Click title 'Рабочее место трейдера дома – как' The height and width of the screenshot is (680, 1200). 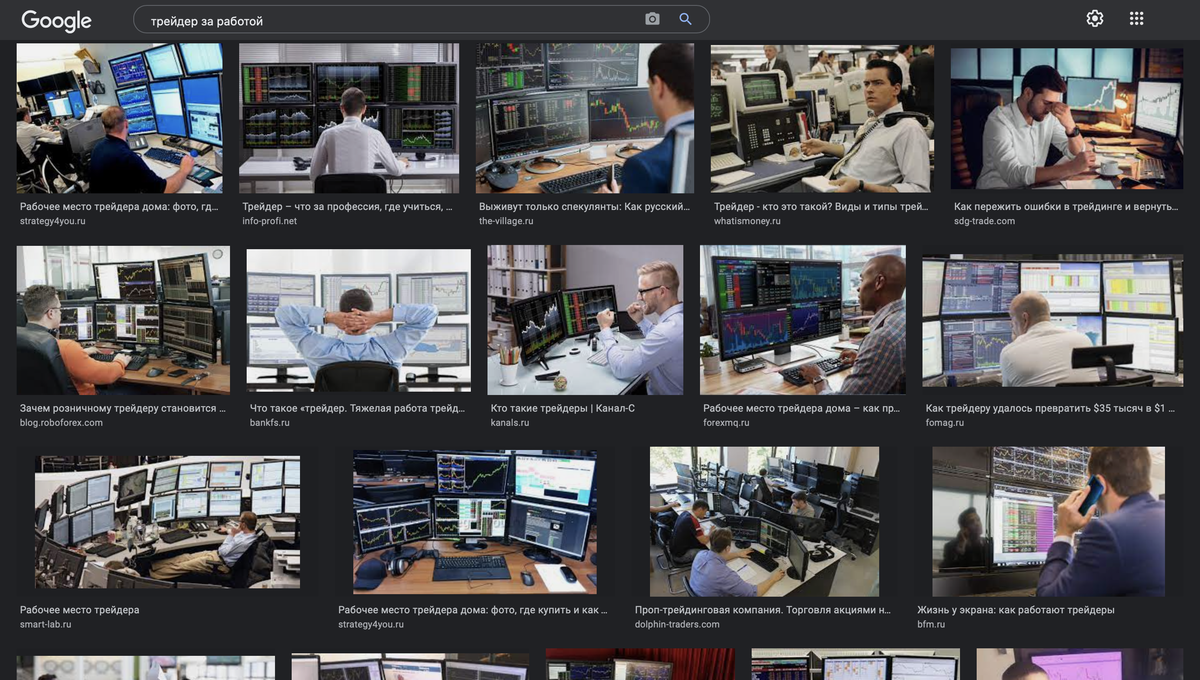point(801,409)
